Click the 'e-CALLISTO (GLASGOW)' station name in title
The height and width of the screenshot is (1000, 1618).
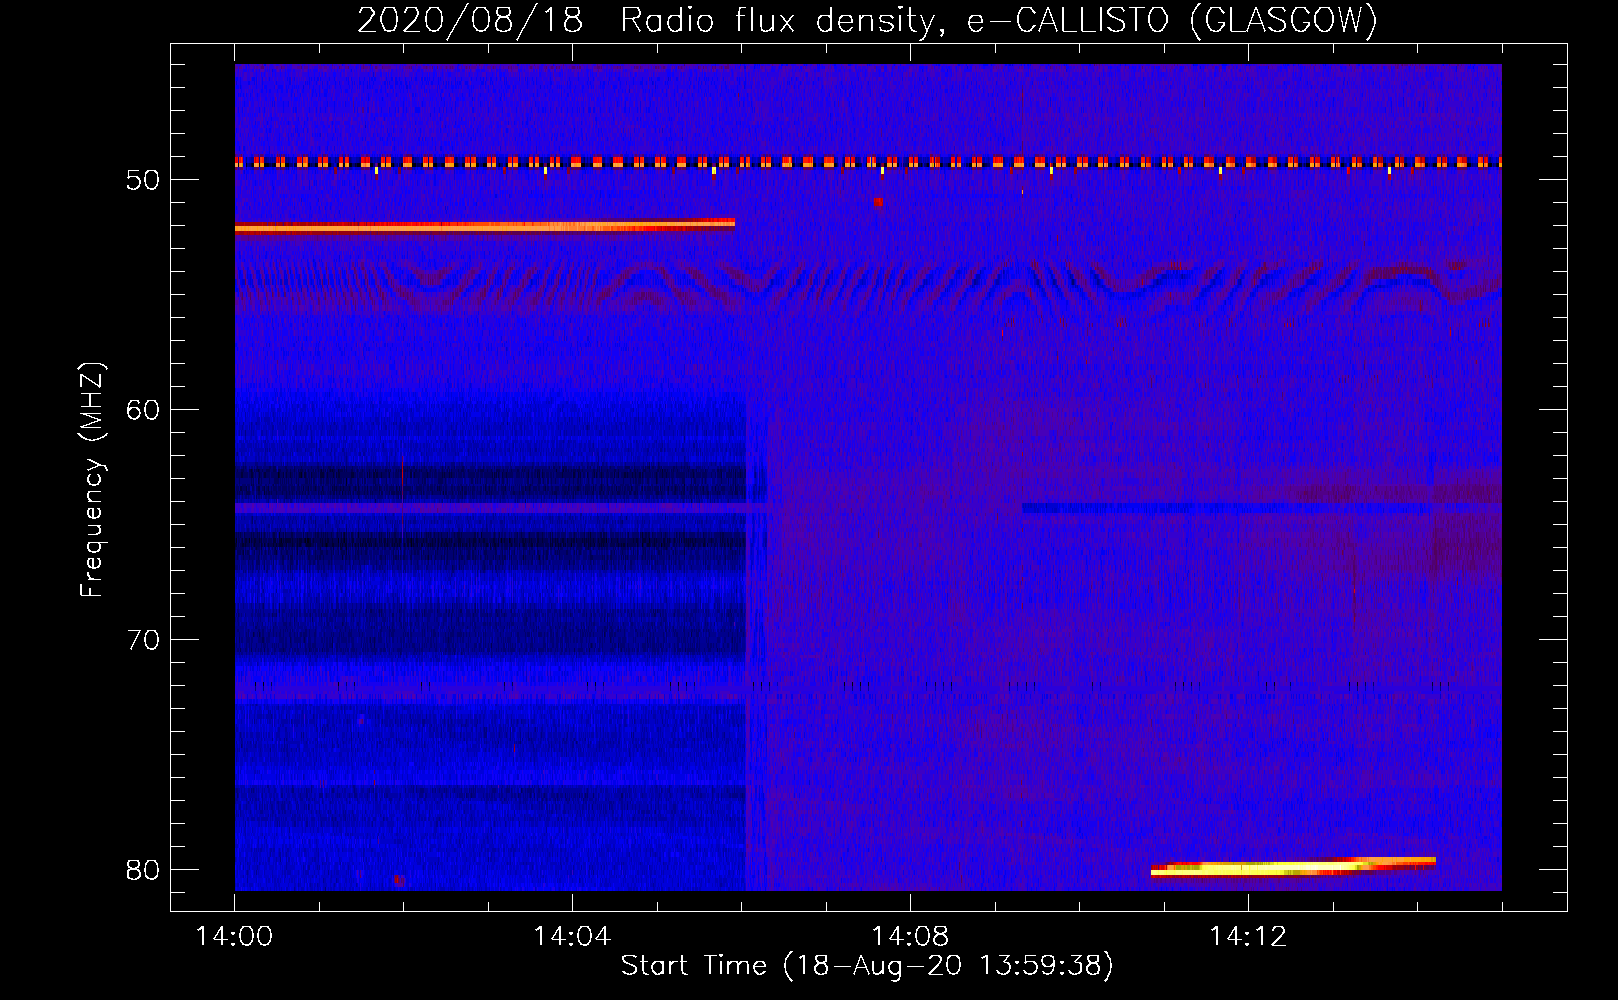click(x=1171, y=20)
